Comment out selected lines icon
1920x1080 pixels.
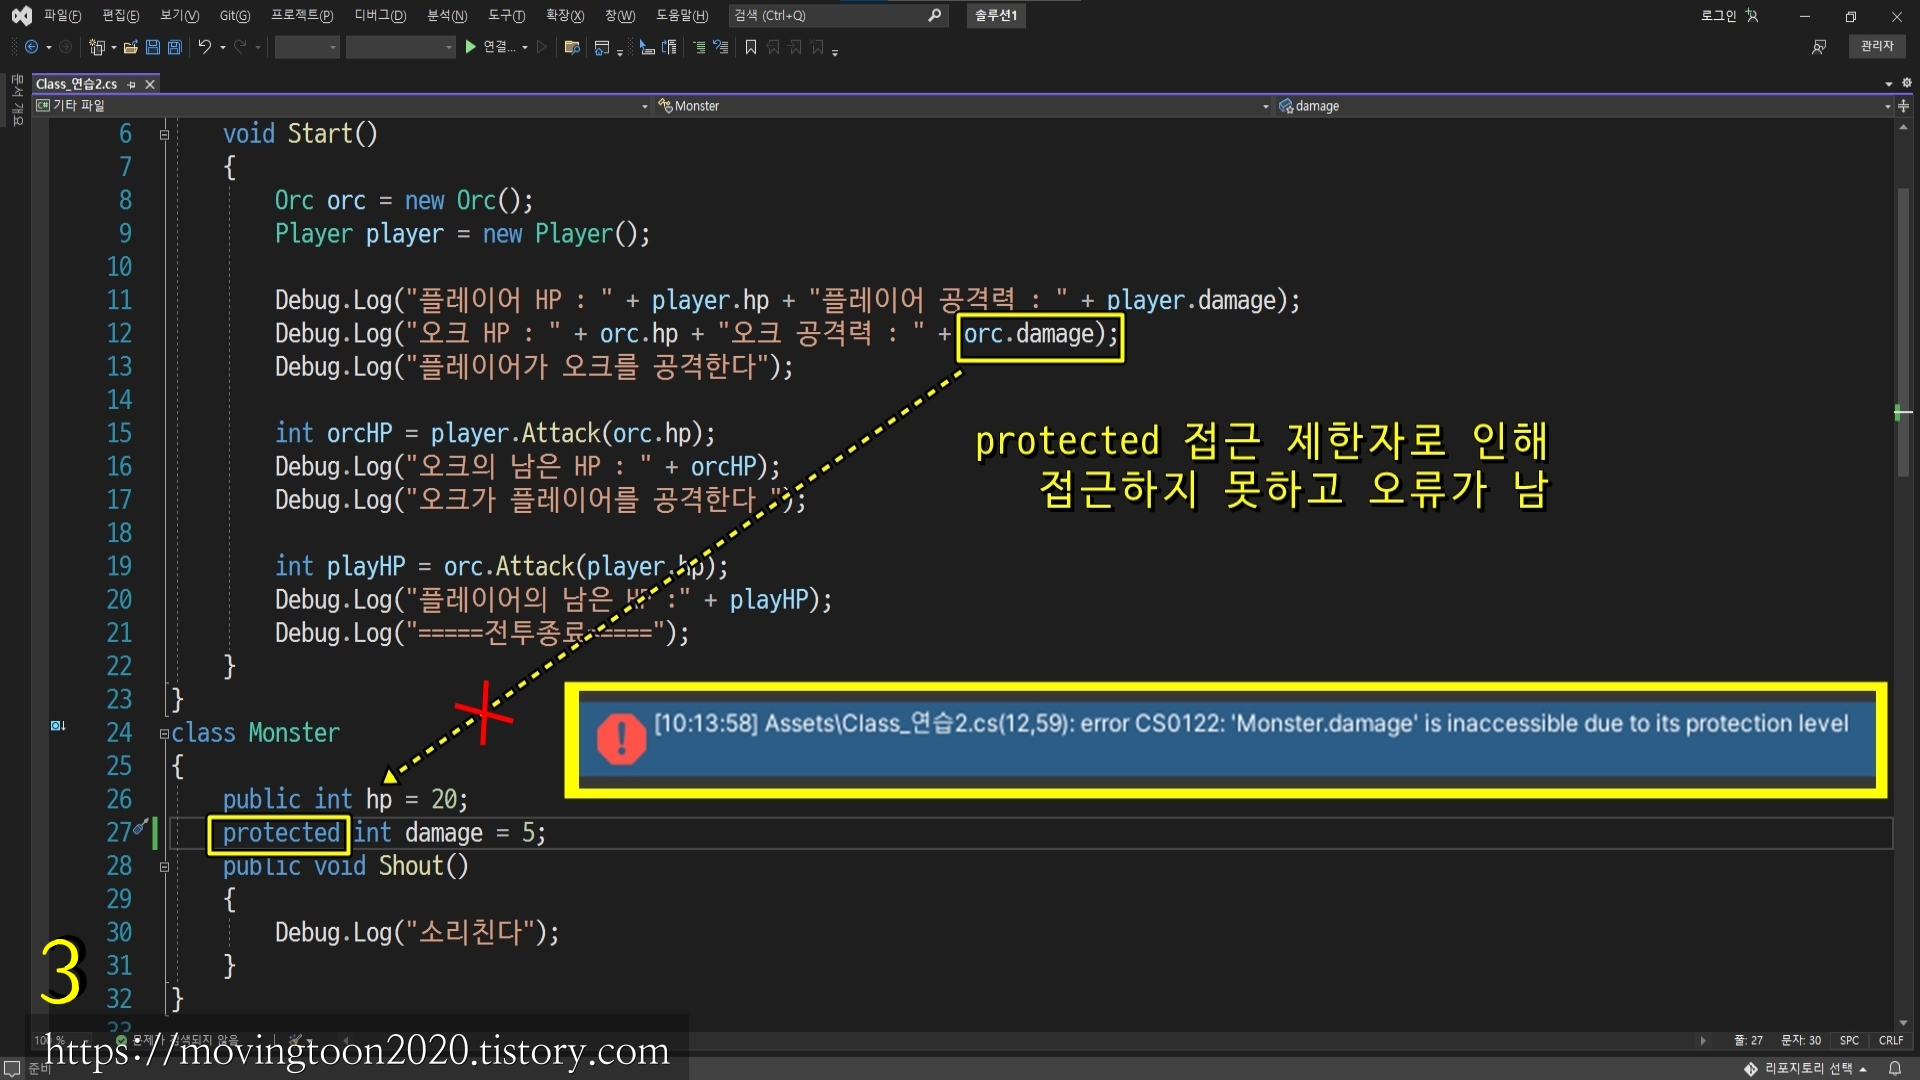[699, 47]
